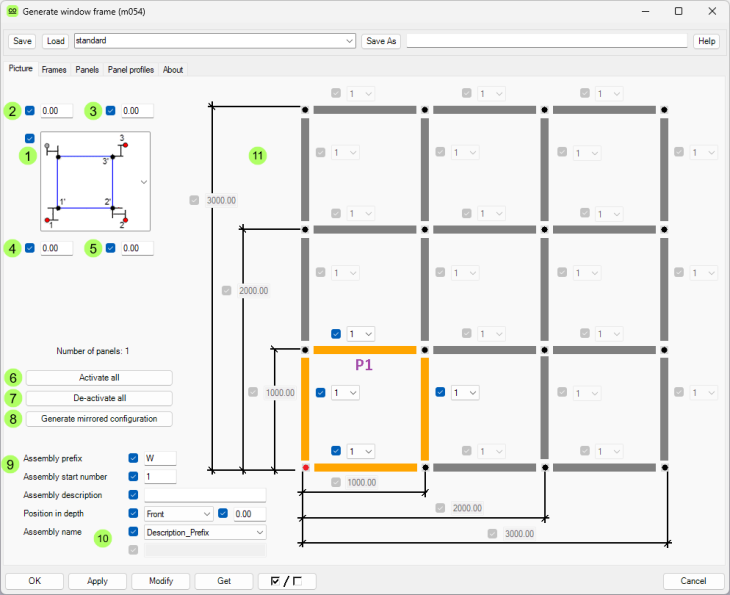Toggle blue checkbox inside panel P1 left
The width and height of the screenshot is (730, 595).
coord(320,392)
